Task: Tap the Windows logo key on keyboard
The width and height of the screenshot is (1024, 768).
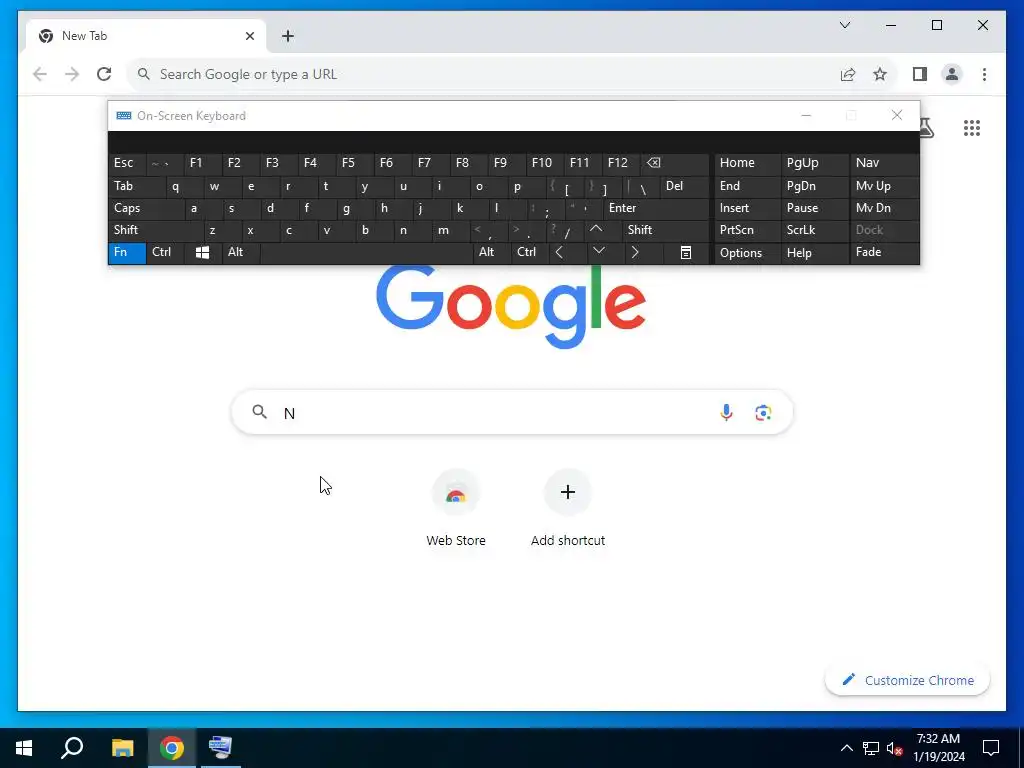Action: coord(202,253)
